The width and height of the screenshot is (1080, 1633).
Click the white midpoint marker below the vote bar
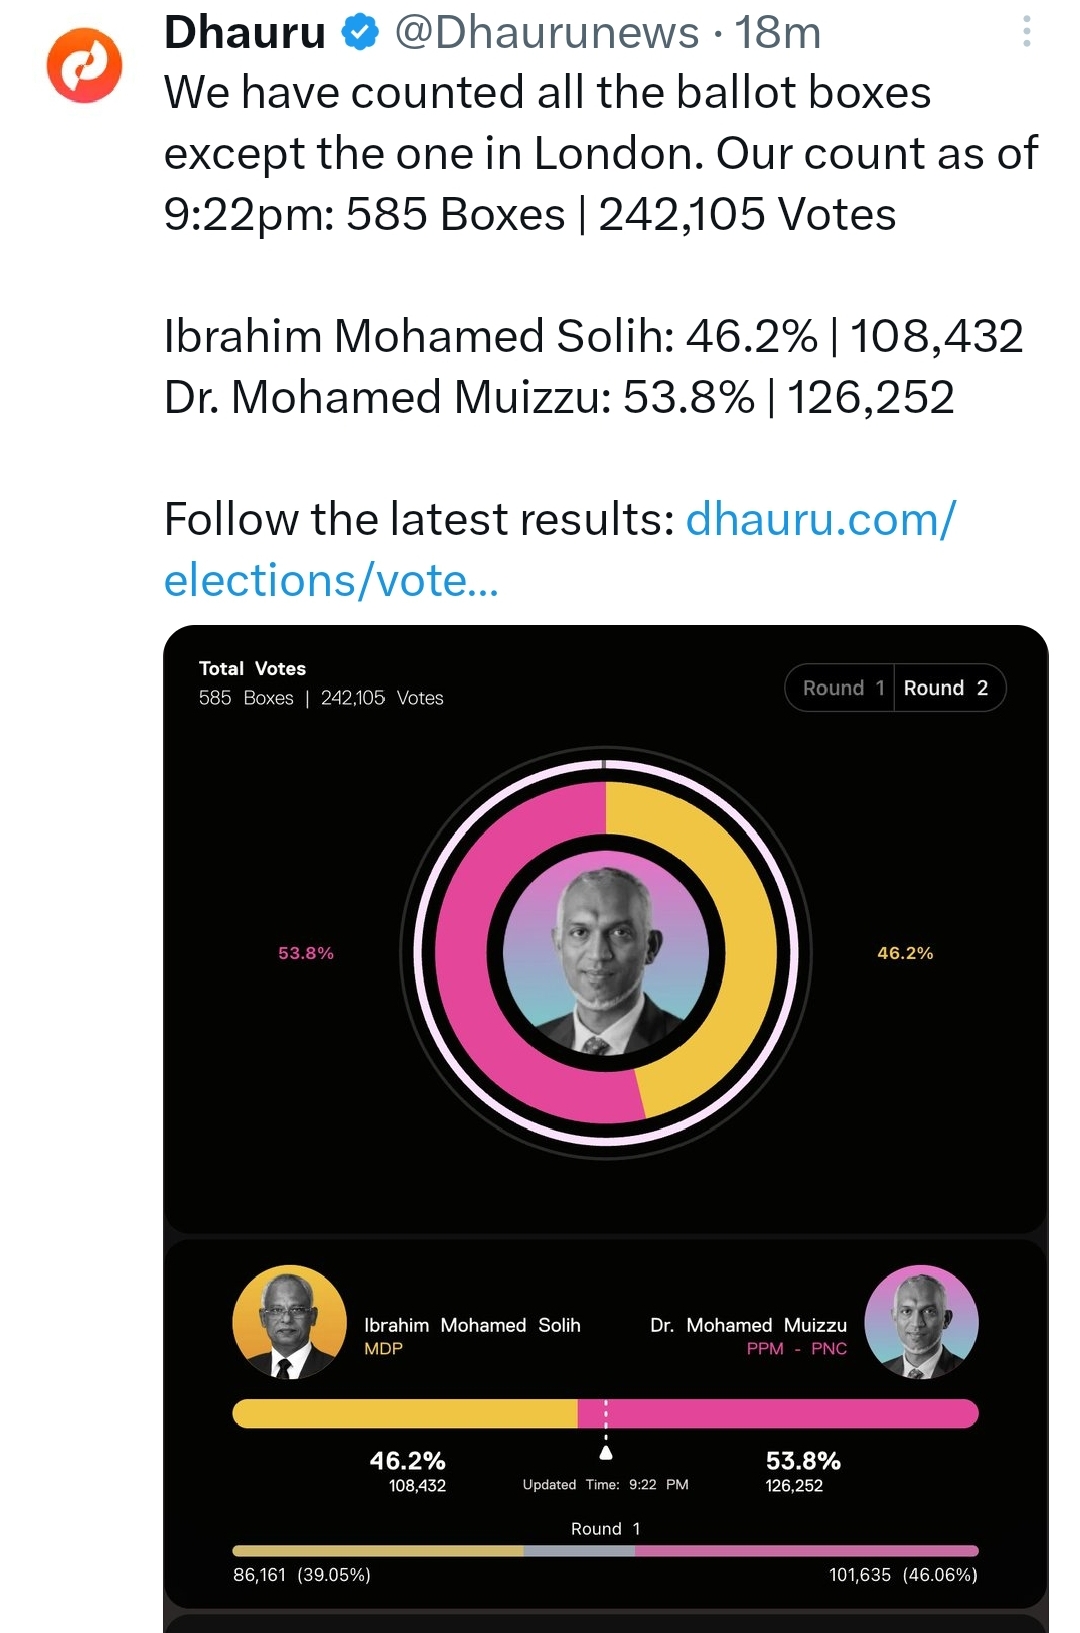[606, 1452]
